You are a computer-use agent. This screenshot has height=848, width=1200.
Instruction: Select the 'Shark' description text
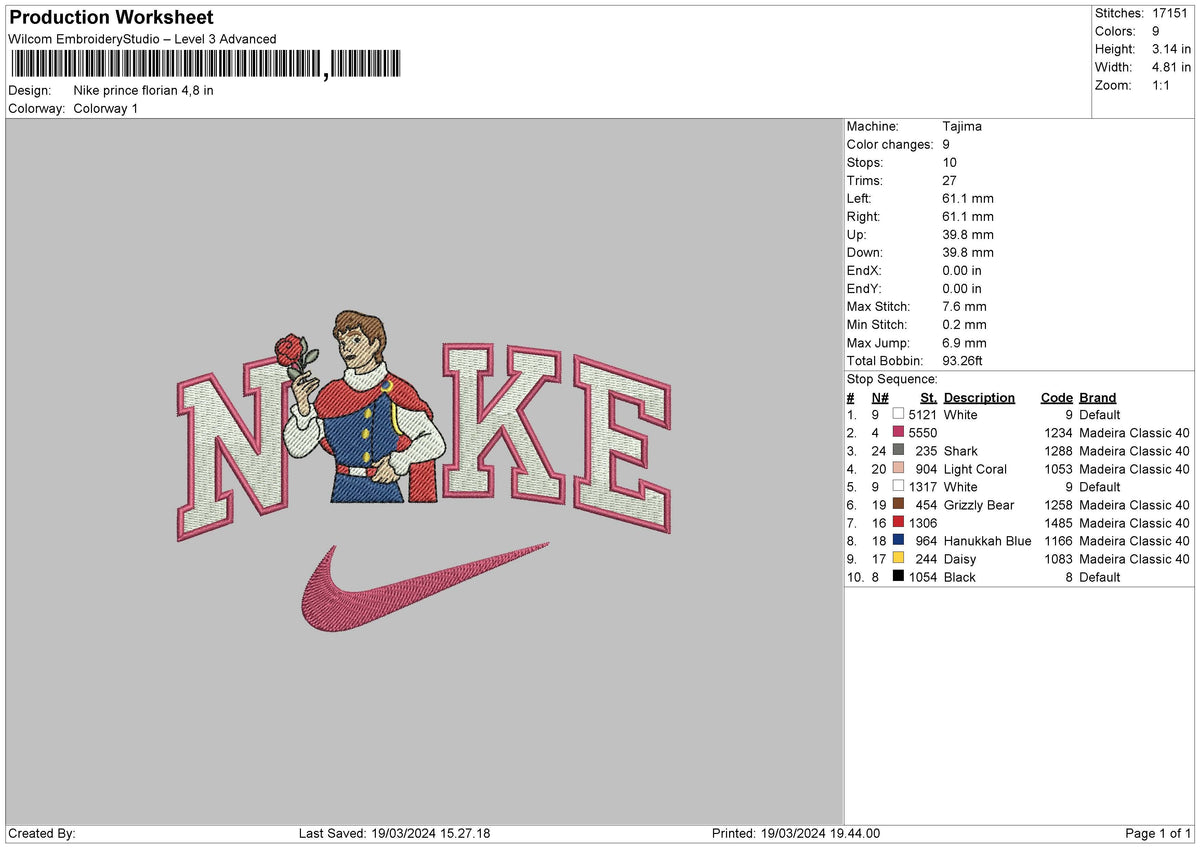(961, 451)
